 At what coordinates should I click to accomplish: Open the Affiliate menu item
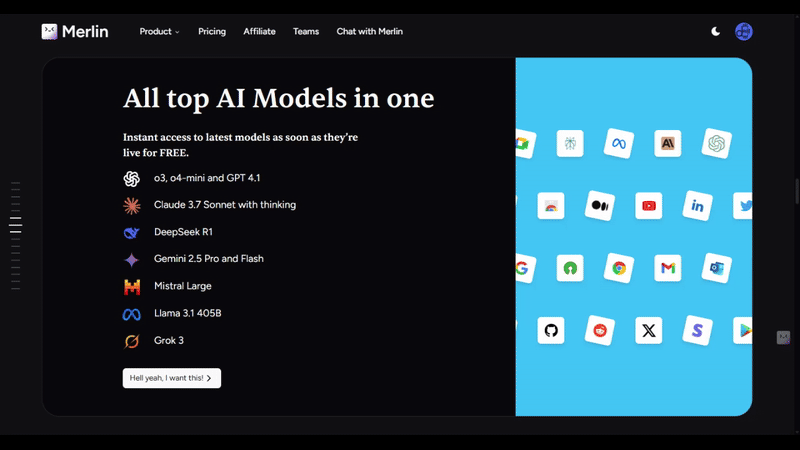259,32
